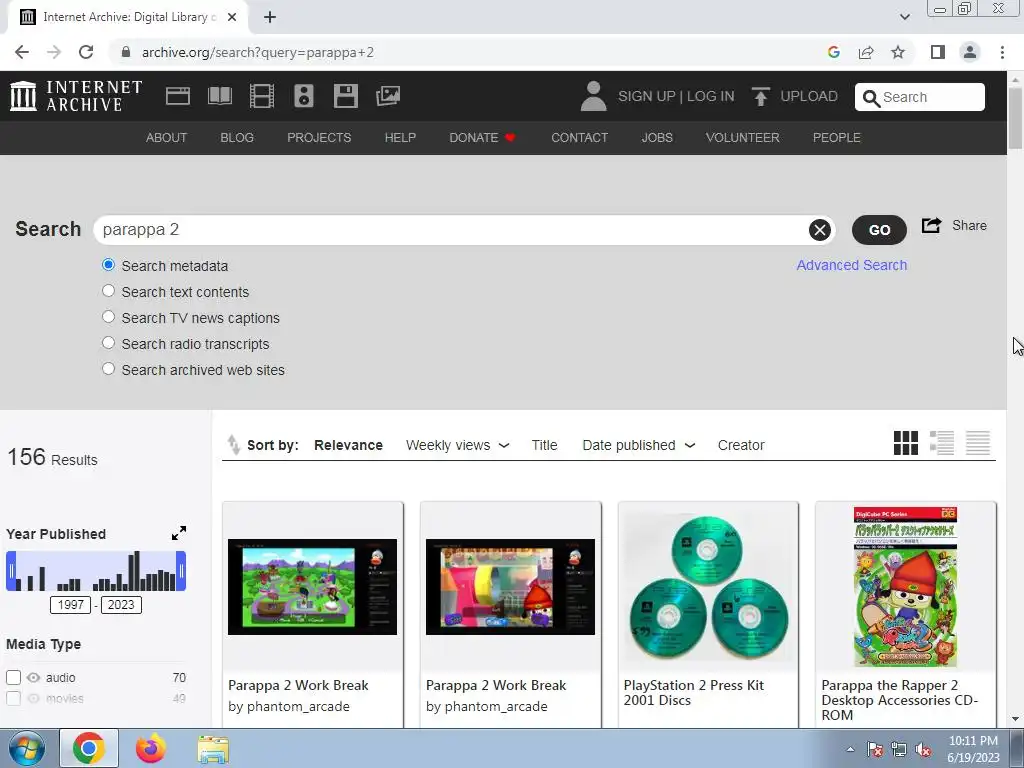
Task: Select Search radio transcripts option
Action: pyautogui.click(x=108, y=343)
